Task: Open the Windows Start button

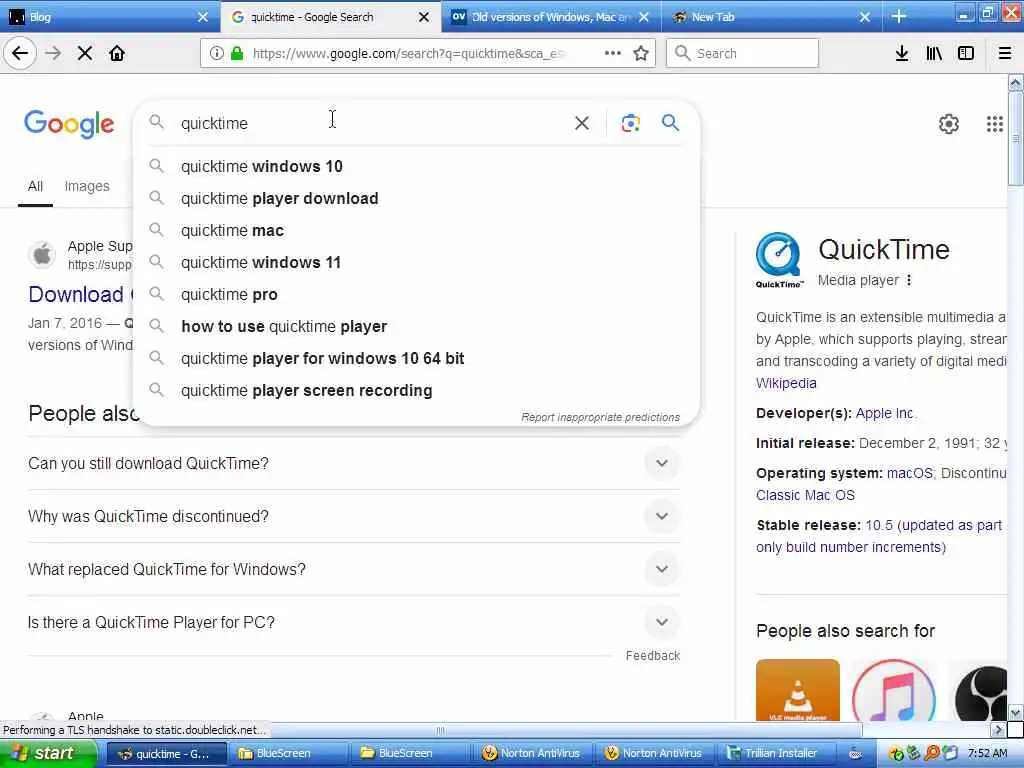Action: tap(48, 753)
